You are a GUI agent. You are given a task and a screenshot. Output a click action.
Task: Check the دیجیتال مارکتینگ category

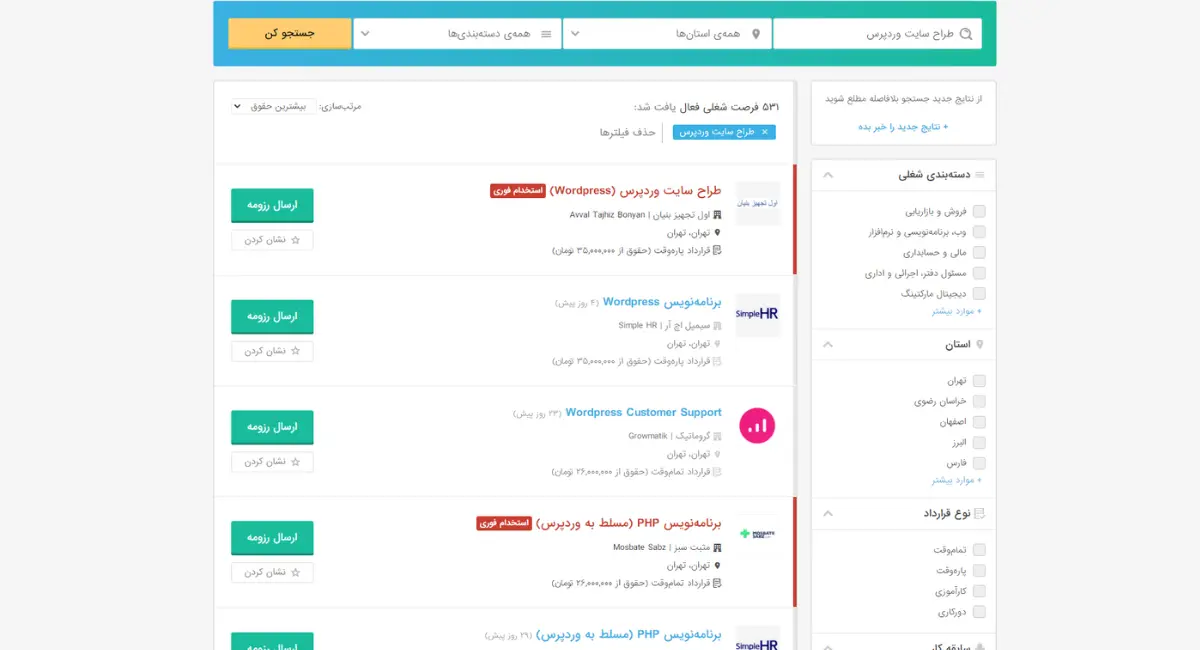point(979,294)
